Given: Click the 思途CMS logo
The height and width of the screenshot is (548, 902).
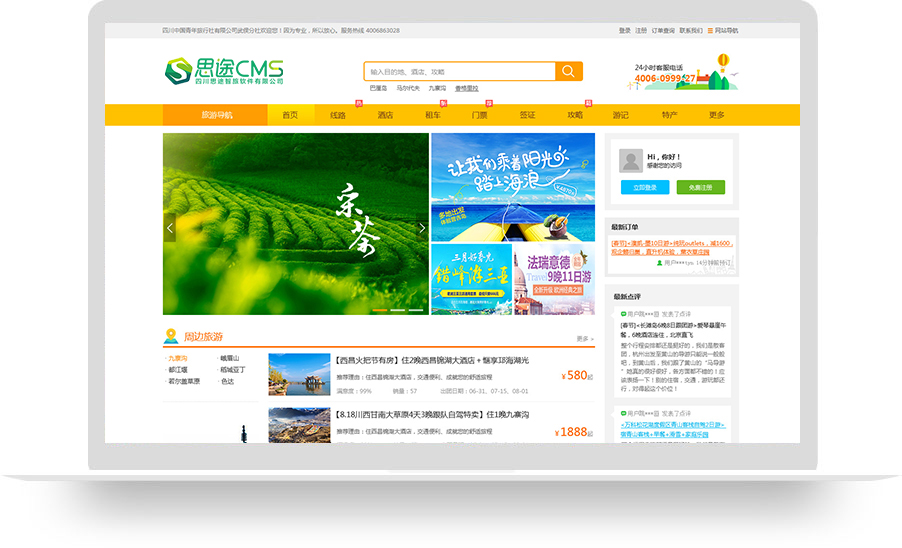Looking at the screenshot, I should [x=224, y=71].
